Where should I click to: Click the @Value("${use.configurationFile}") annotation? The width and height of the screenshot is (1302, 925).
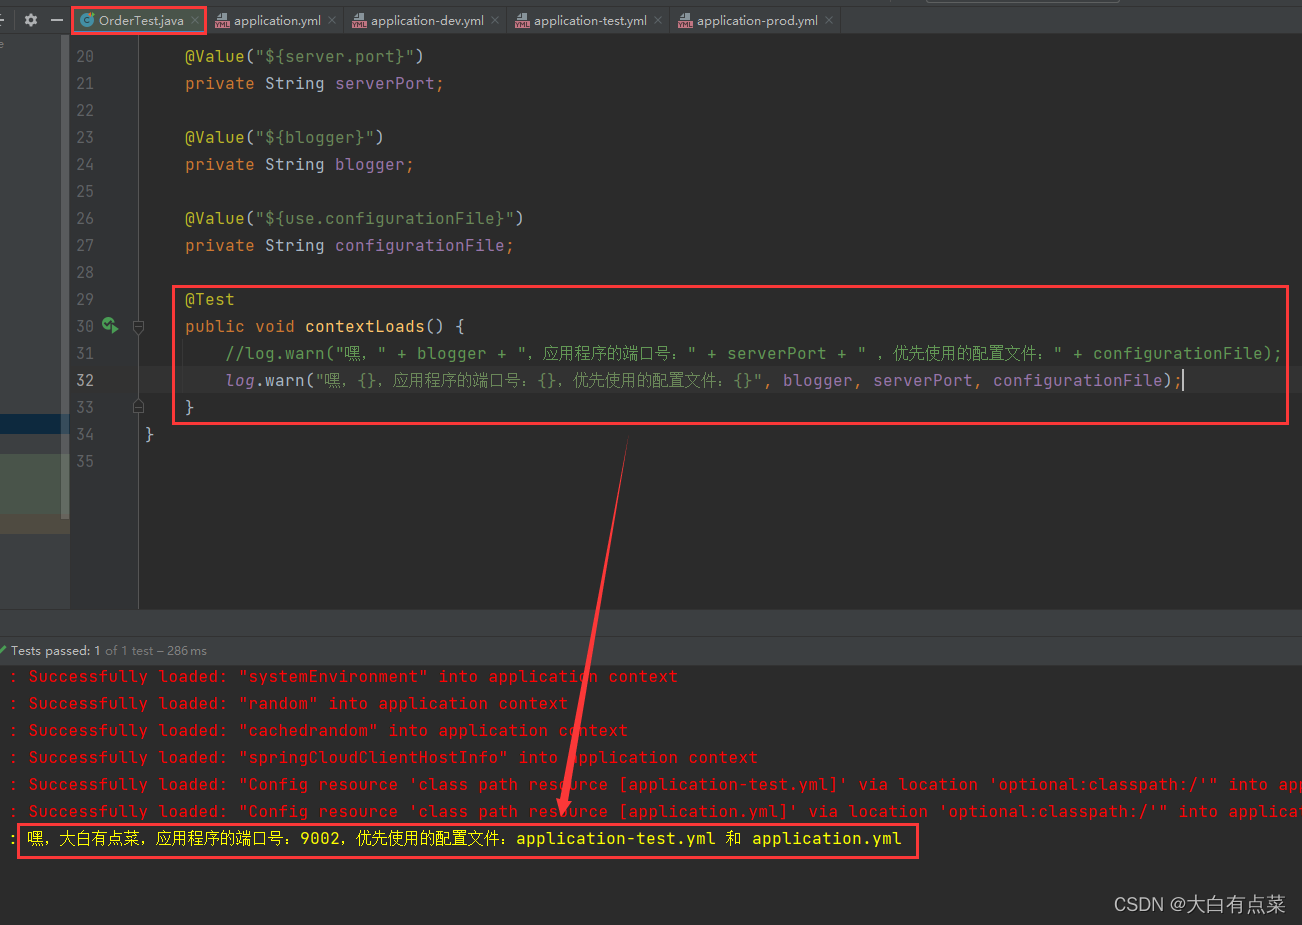pyautogui.click(x=354, y=219)
